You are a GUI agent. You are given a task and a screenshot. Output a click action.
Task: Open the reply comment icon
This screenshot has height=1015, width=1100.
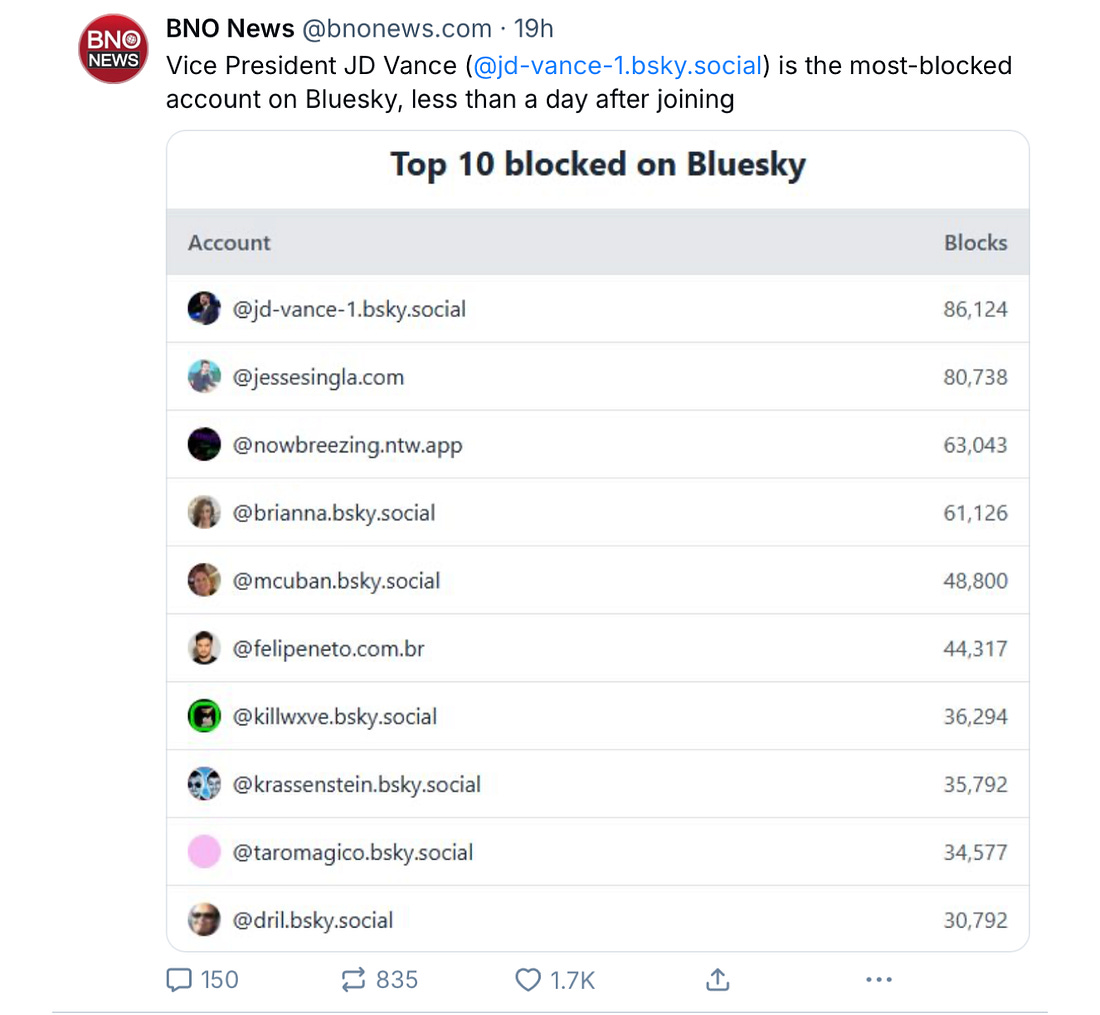point(179,980)
